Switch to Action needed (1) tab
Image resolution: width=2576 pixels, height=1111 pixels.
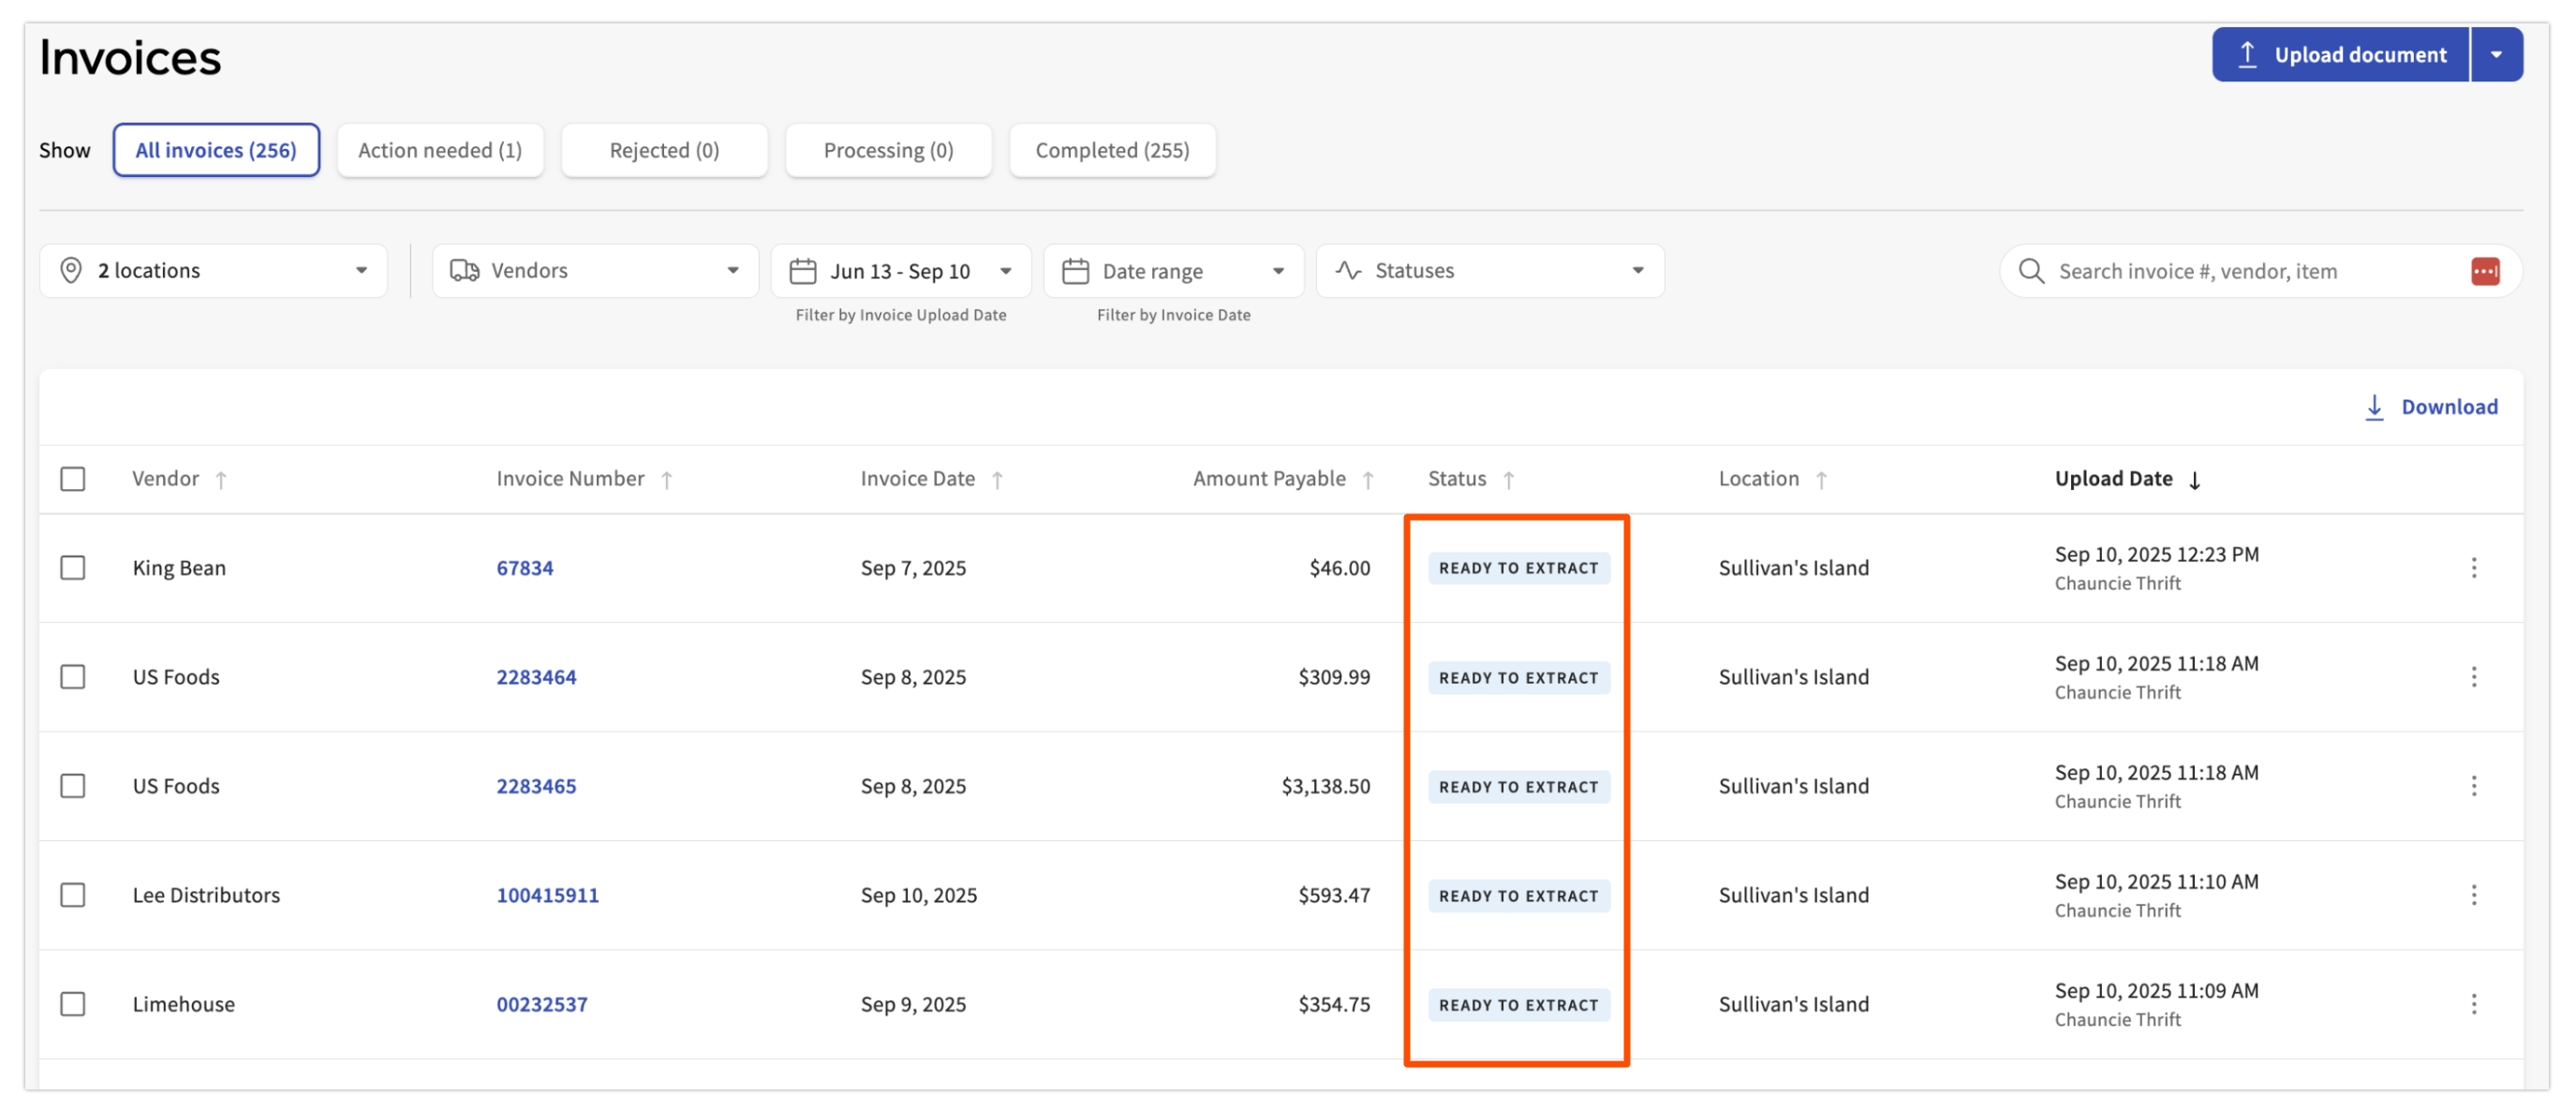pos(440,150)
